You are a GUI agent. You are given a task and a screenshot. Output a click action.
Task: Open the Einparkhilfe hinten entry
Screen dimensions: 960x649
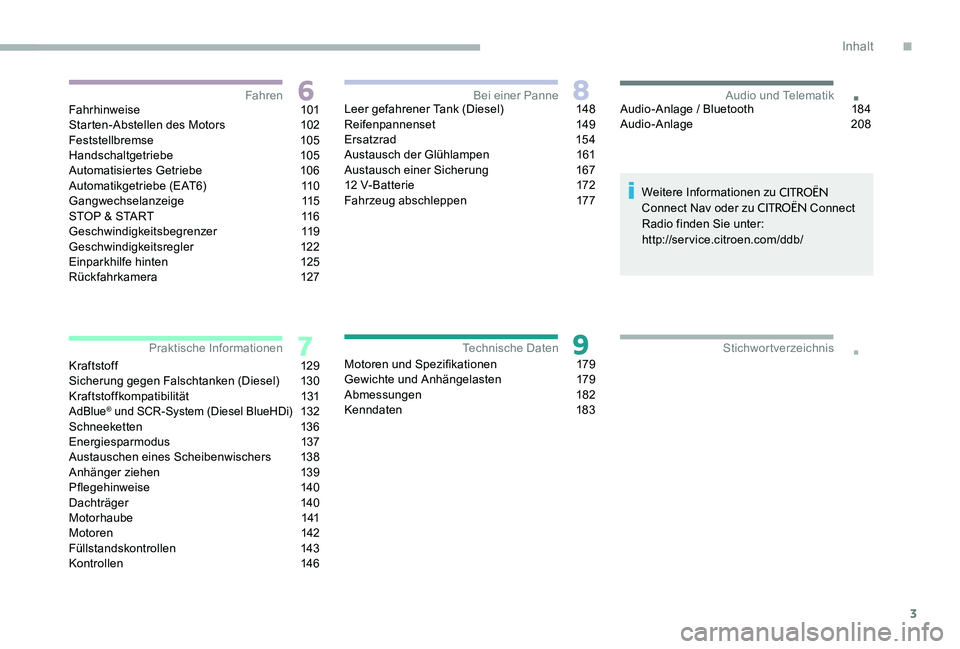(x=194, y=262)
